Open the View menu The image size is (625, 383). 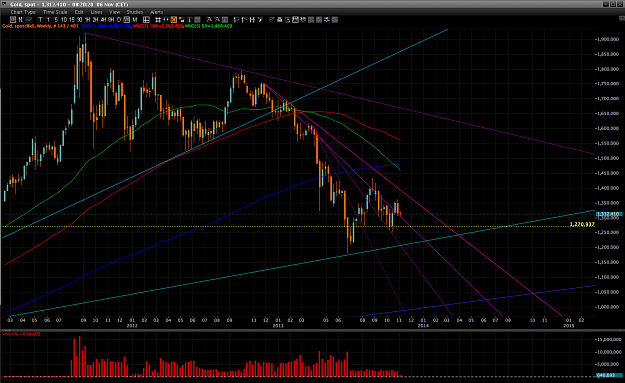pyautogui.click(x=114, y=12)
